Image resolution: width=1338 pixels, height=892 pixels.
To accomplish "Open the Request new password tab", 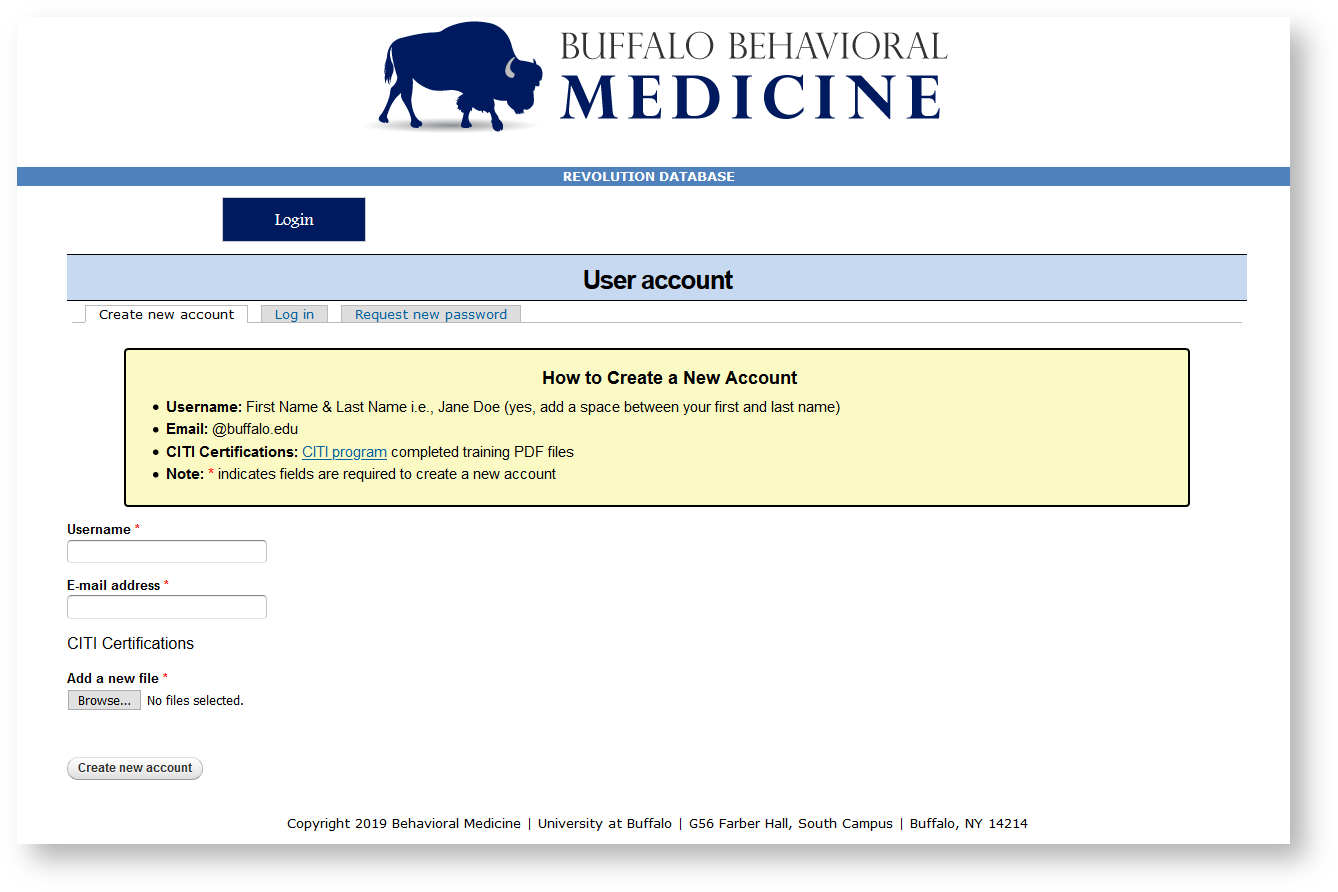I will (430, 314).
